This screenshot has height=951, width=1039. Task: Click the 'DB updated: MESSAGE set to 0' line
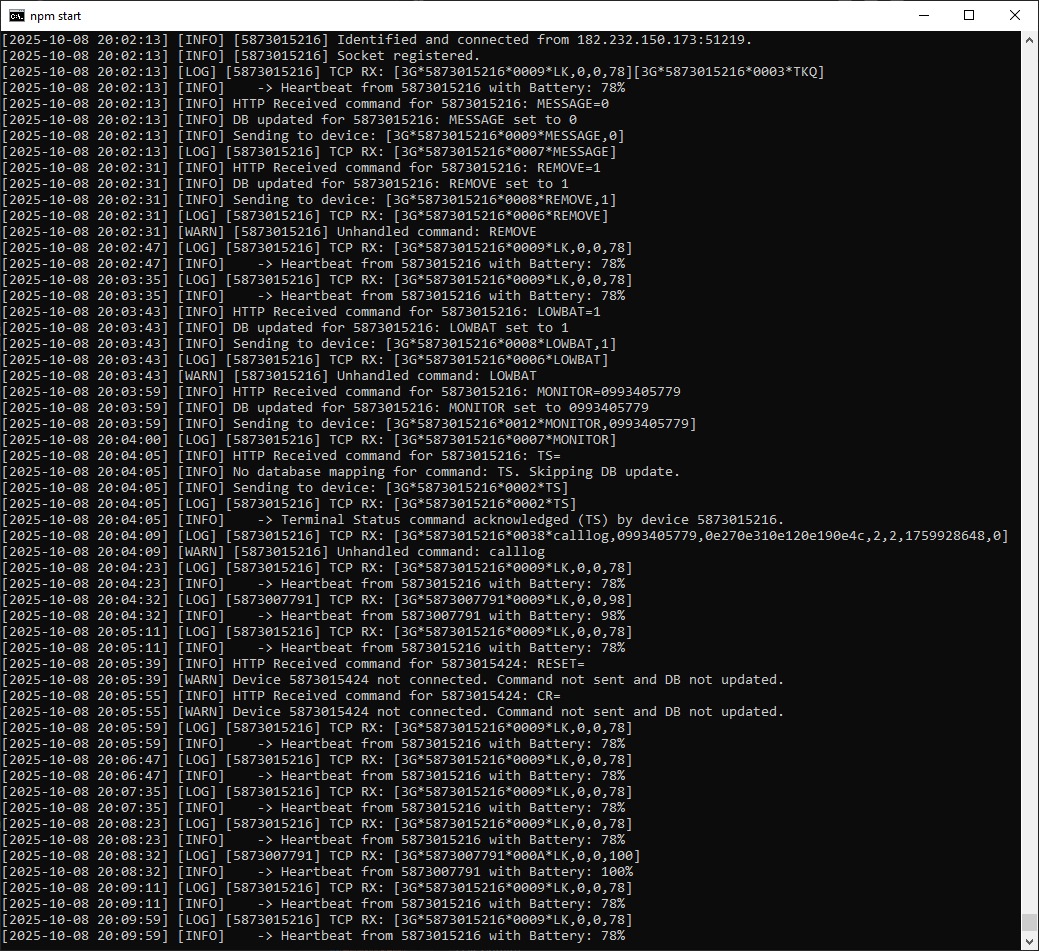(x=404, y=120)
